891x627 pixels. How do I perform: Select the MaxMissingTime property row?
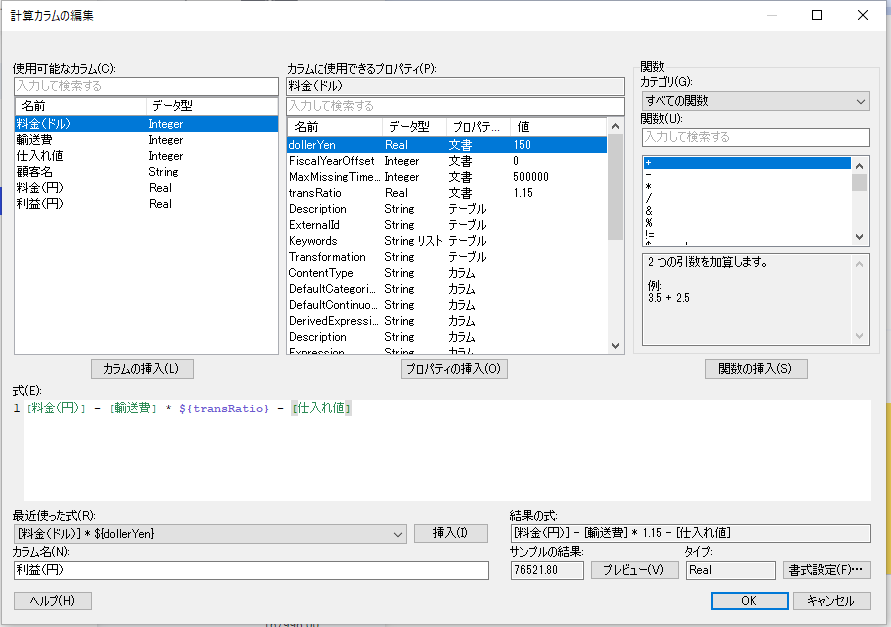(447, 177)
